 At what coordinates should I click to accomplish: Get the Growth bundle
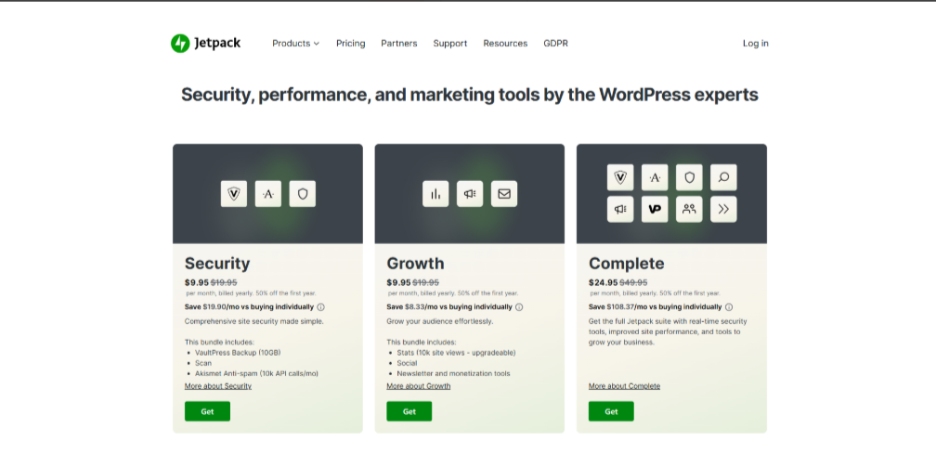(409, 411)
